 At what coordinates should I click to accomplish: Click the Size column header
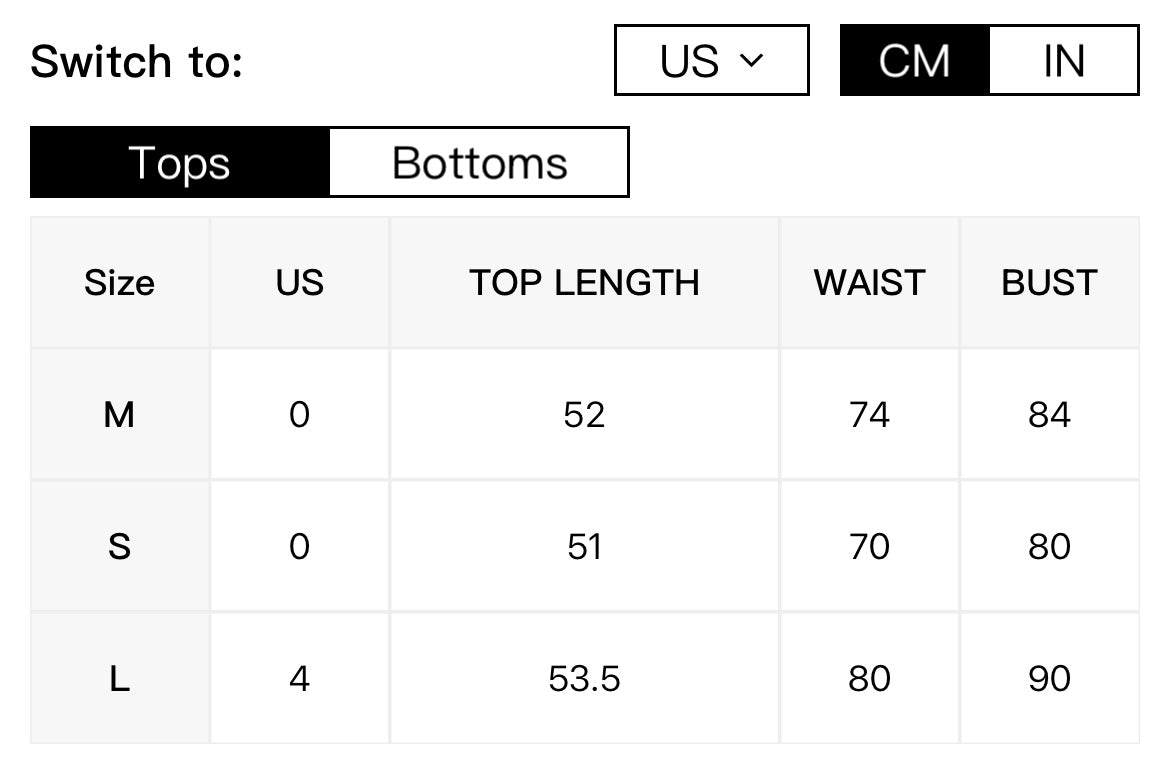(x=119, y=283)
